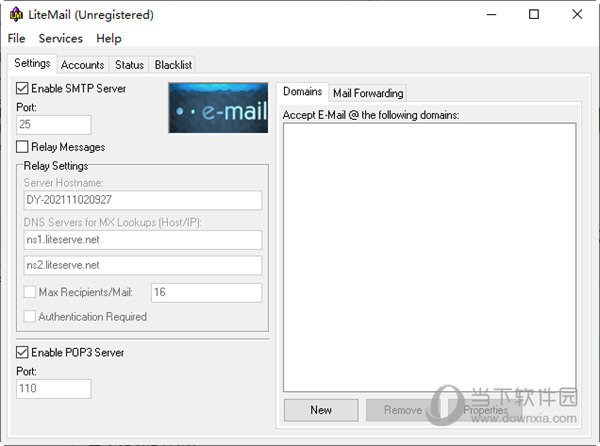Minimize the LiteMail window
The width and height of the screenshot is (600, 446).
pos(491,15)
